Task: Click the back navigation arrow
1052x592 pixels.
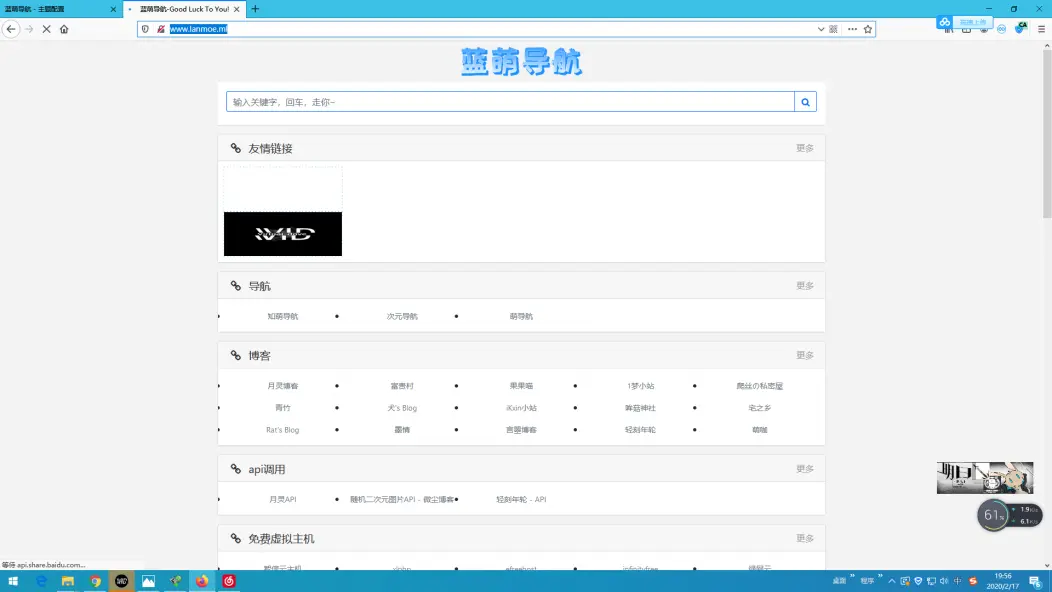Action: coord(11,29)
